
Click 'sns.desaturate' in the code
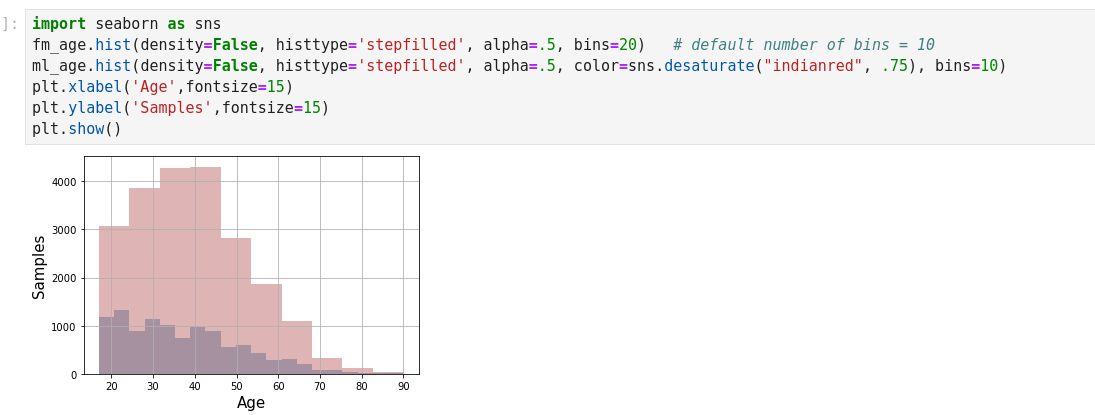coord(690,66)
